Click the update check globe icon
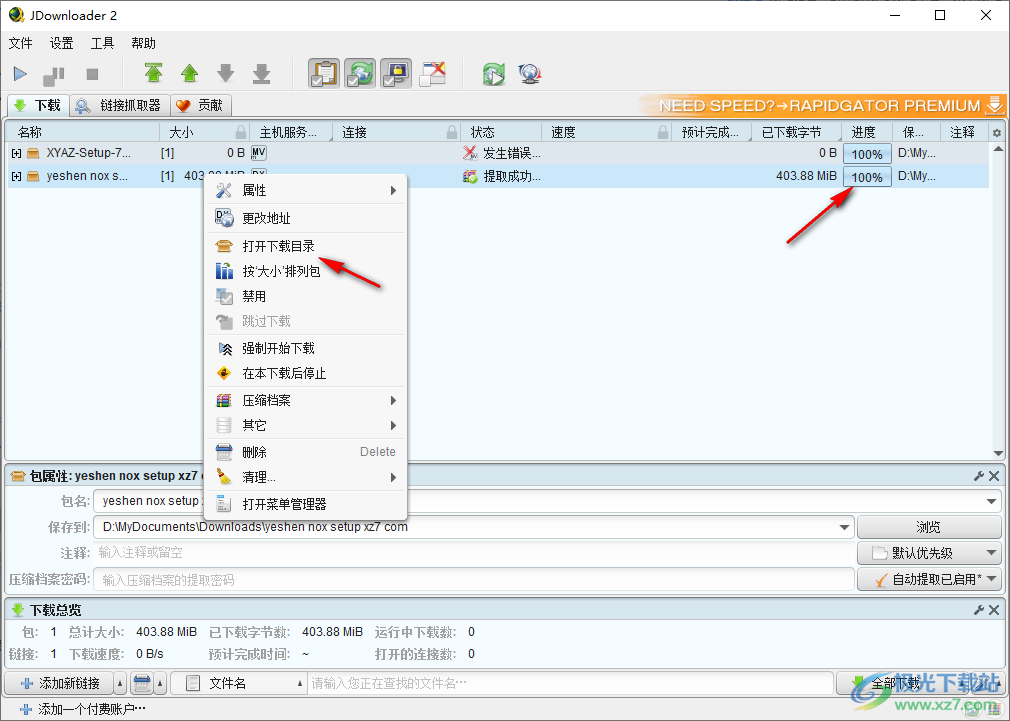The height and width of the screenshot is (721, 1010). pyautogui.click(x=529, y=73)
